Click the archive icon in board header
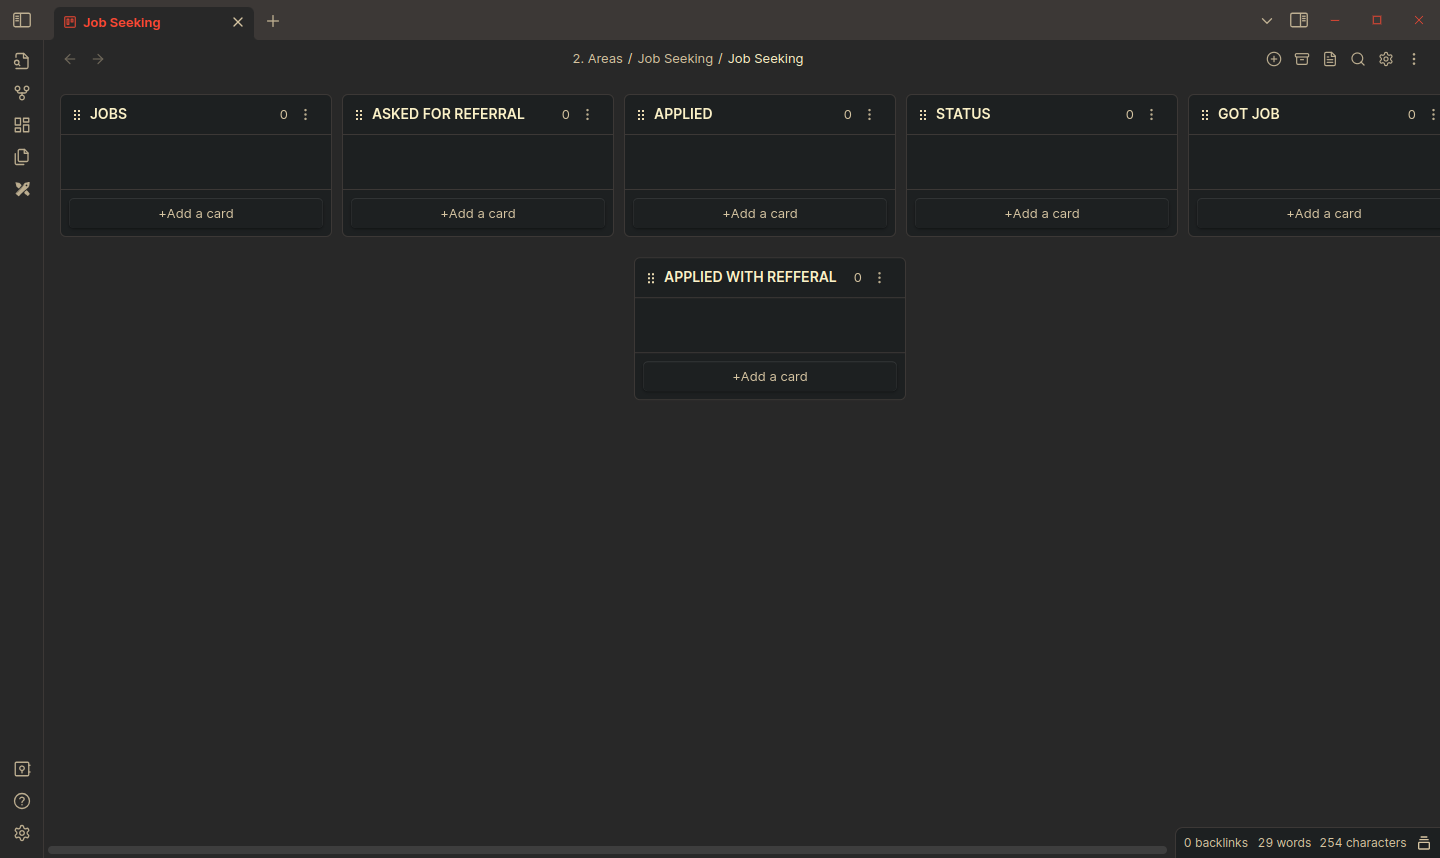The image size is (1440, 858). 1302,59
